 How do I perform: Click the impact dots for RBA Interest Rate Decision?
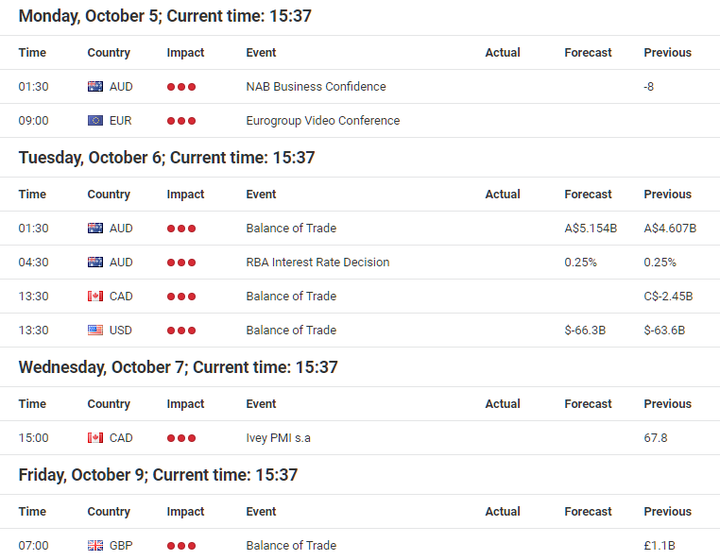[181, 263]
